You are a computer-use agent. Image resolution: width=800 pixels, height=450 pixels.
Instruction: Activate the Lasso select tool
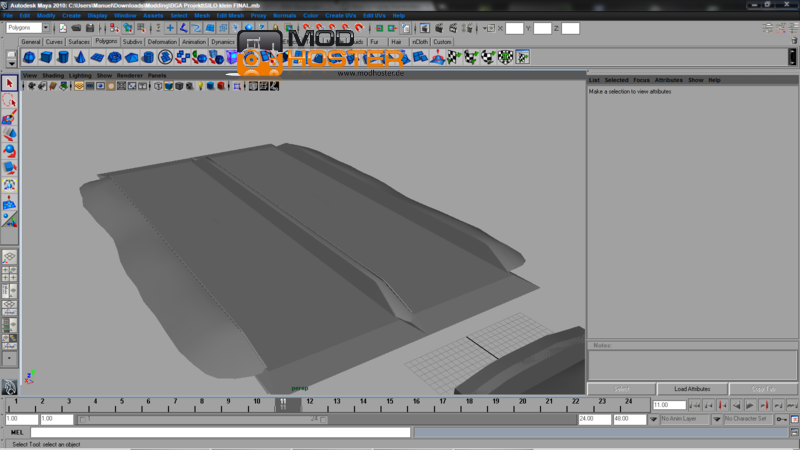(x=9, y=101)
